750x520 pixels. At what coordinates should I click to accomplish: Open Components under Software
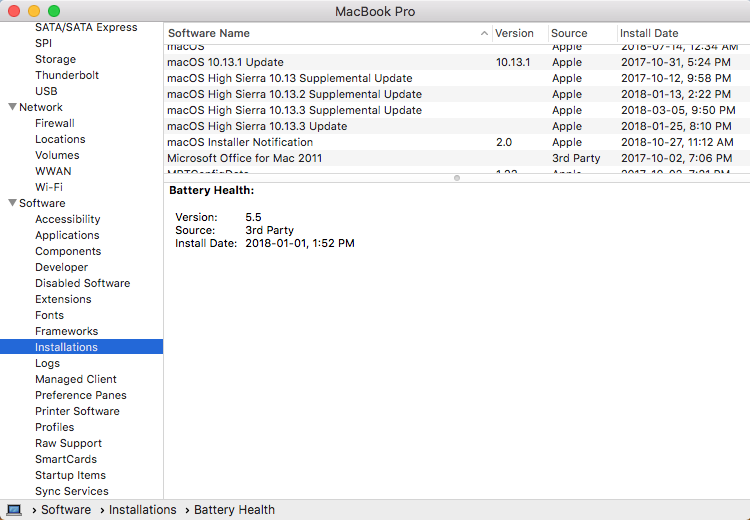[68, 251]
